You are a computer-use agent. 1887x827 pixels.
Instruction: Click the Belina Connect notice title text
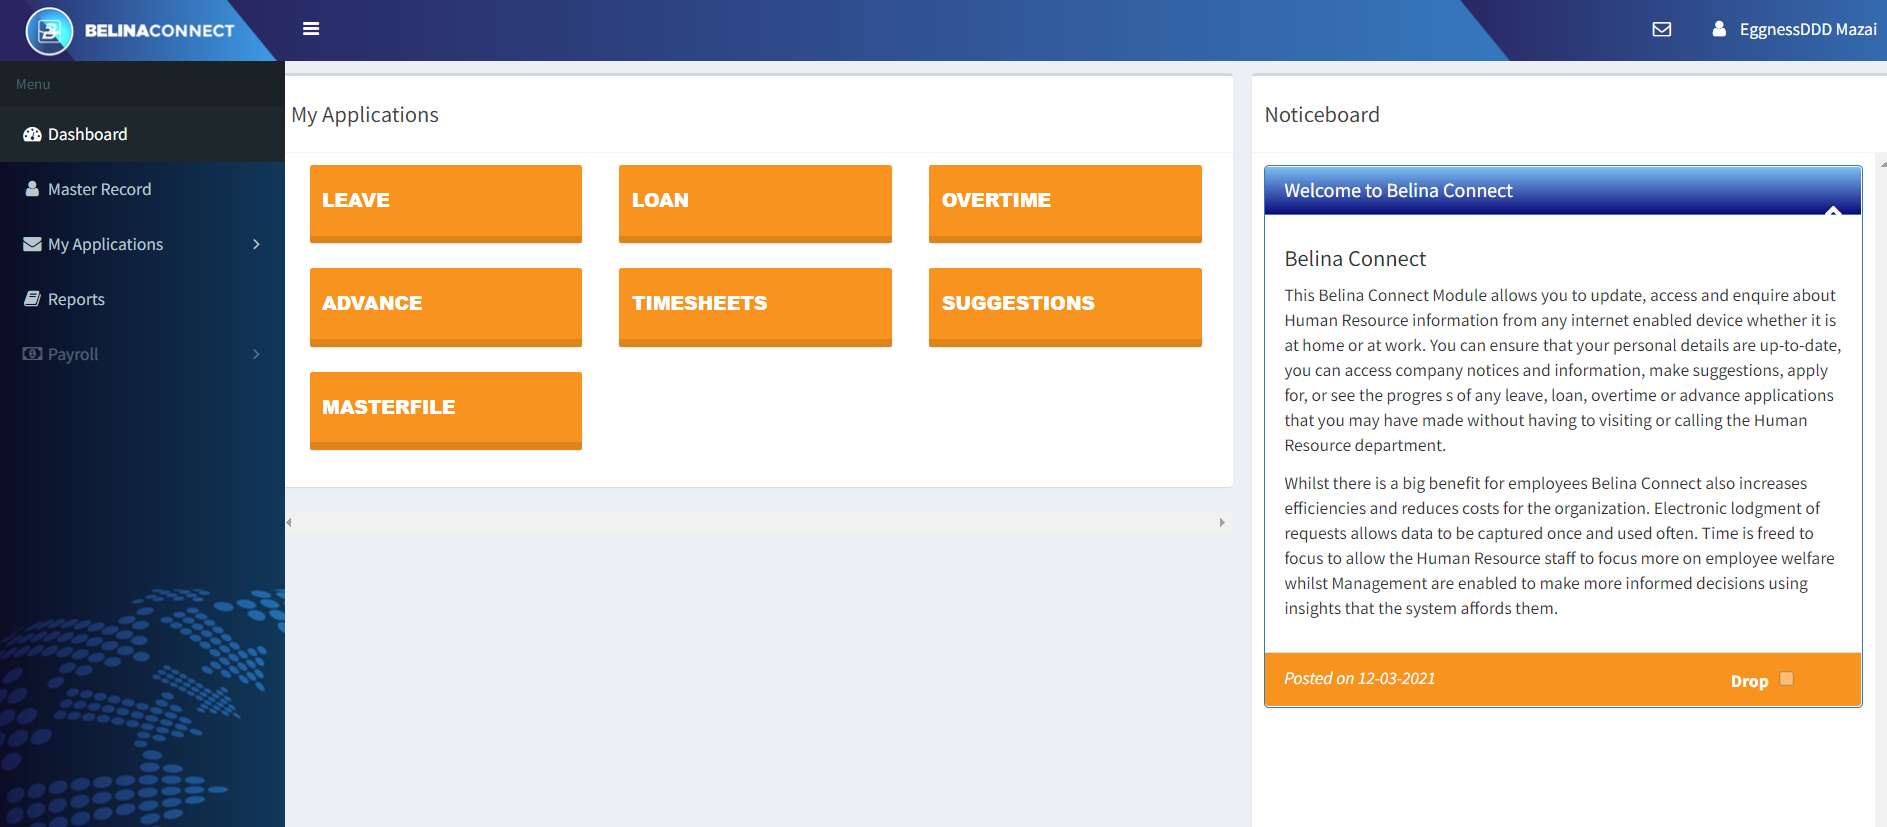1355,259
